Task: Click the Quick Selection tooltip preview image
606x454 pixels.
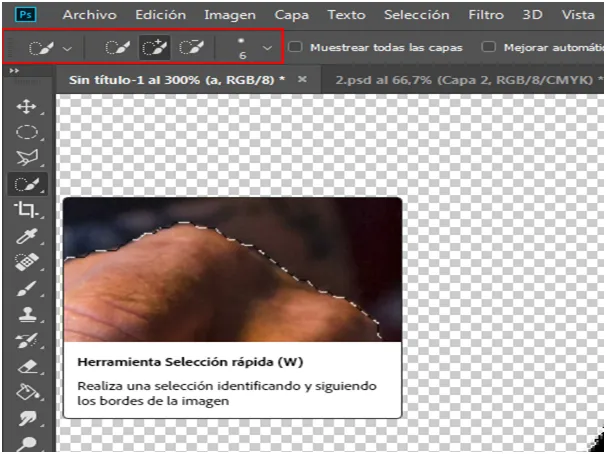Action: (x=233, y=270)
